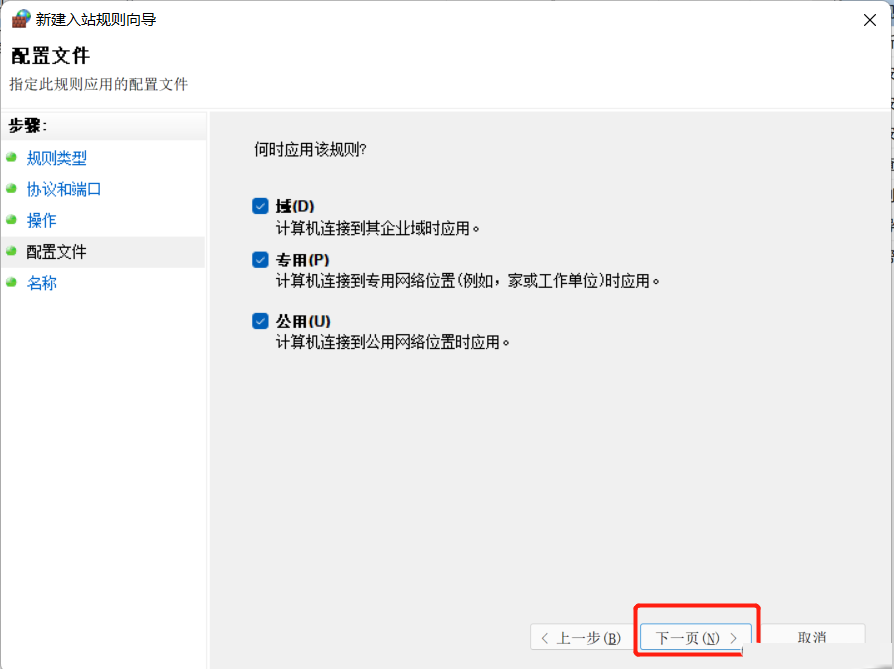This screenshot has height=669, width=894.
Task: Click the green bullet beside 配置文件
Action: (x=11, y=251)
